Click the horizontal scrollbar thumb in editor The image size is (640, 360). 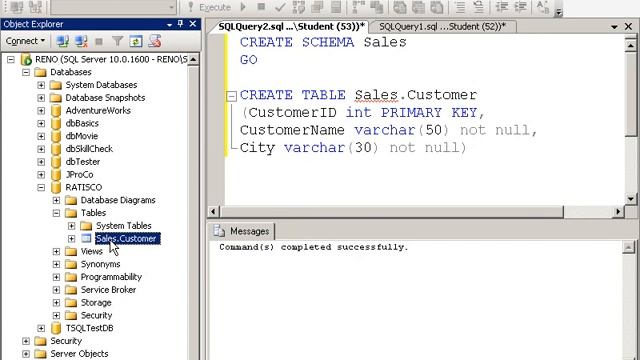tap(391, 212)
